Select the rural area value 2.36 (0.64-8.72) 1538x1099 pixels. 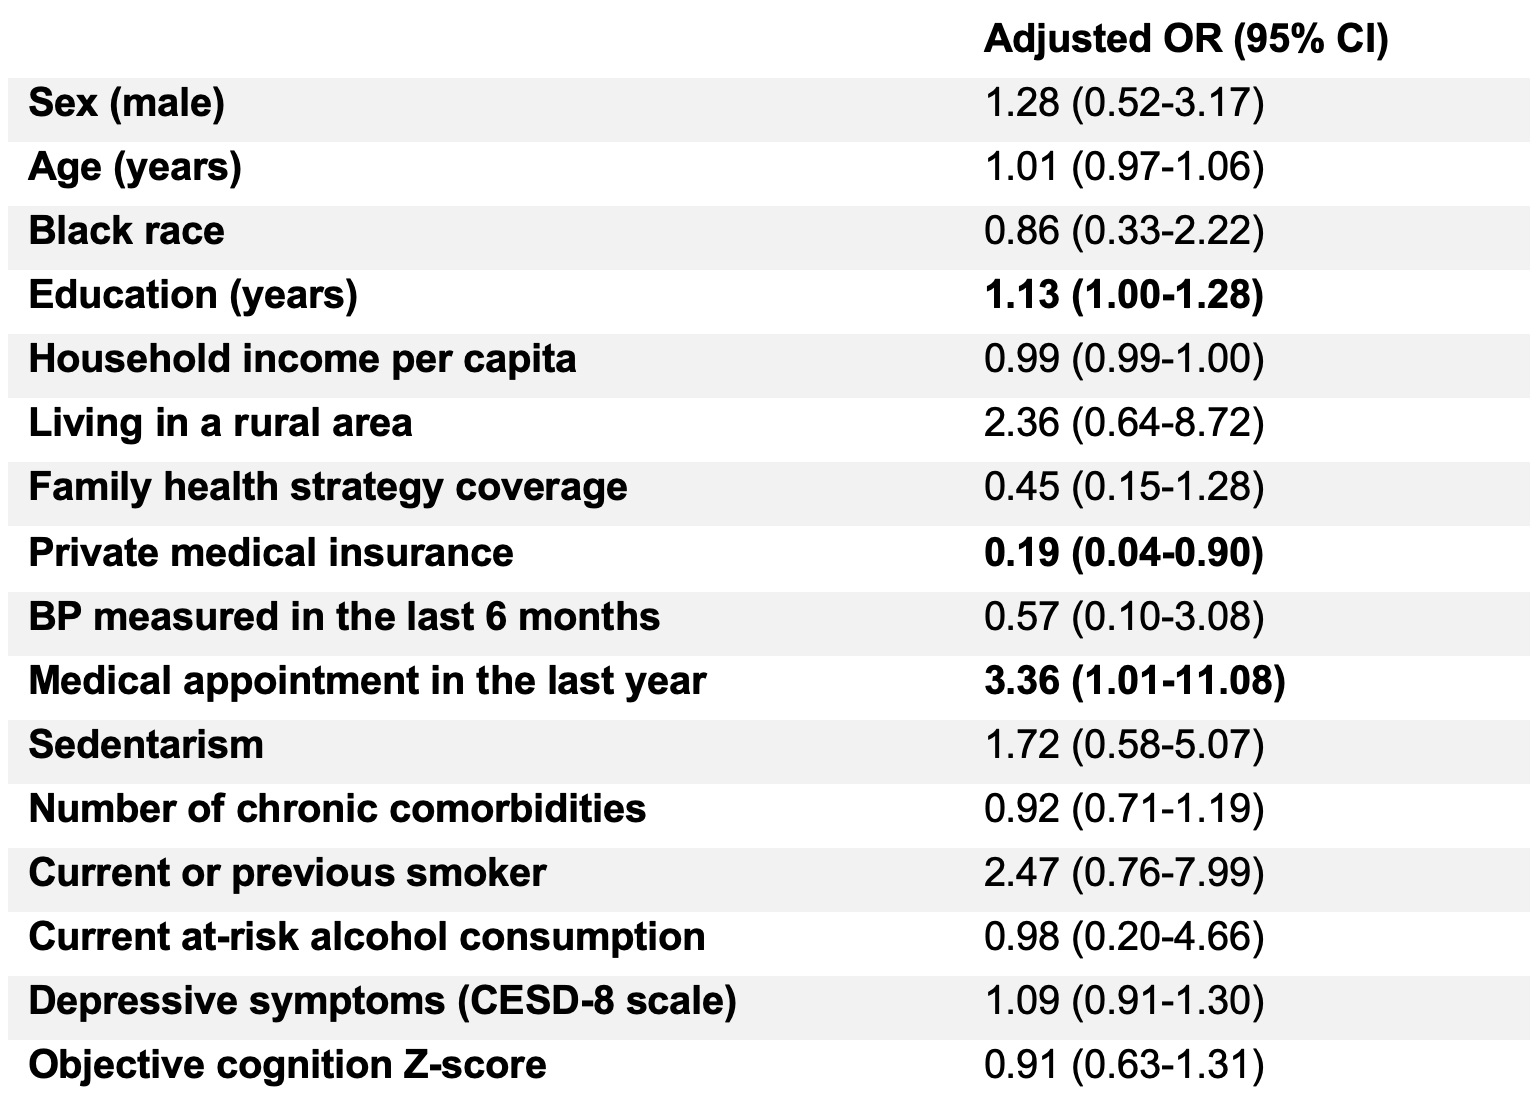(1123, 423)
